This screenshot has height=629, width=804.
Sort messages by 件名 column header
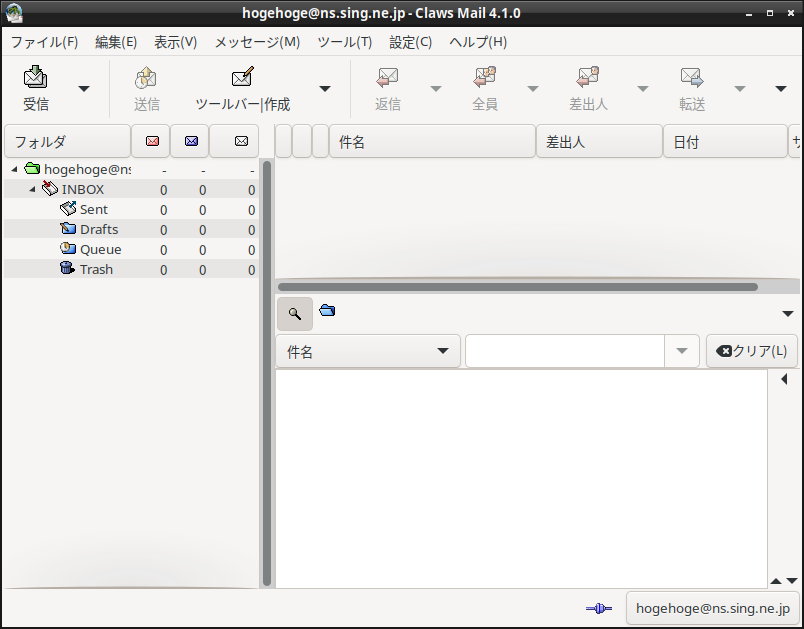tap(432, 141)
